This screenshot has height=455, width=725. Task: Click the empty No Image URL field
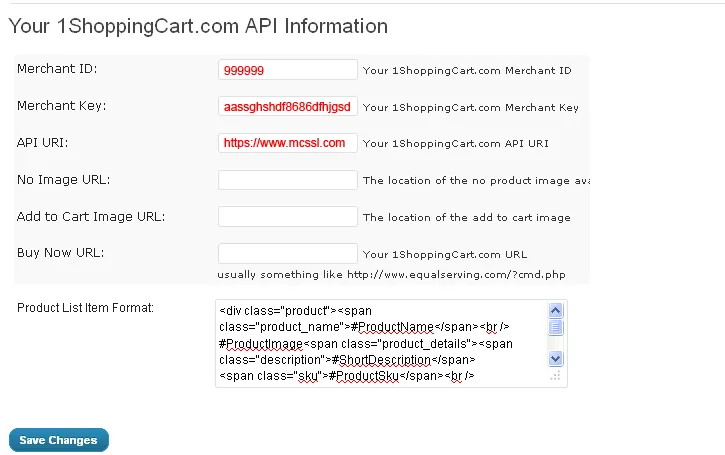tap(288, 180)
